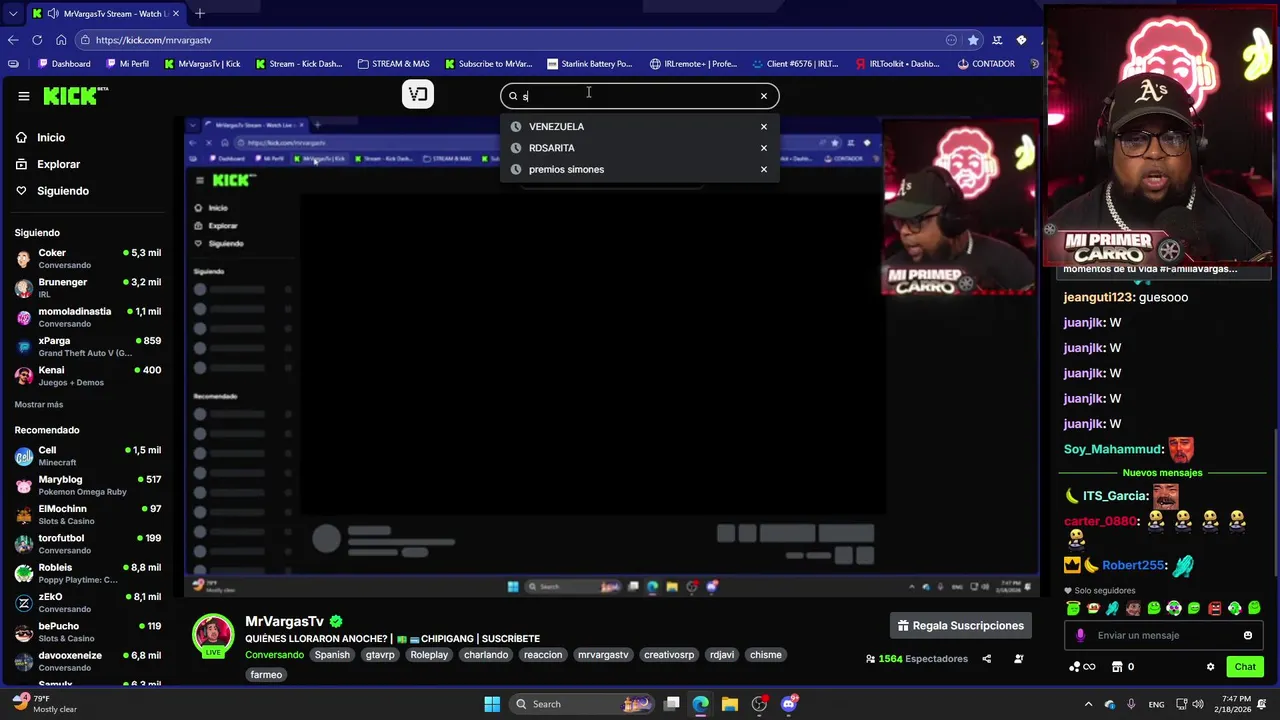The height and width of the screenshot is (720, 1280).
Task: Open the Kick hamburger sidebar menu
Action: pyautogui.click(x=24, y=96)
